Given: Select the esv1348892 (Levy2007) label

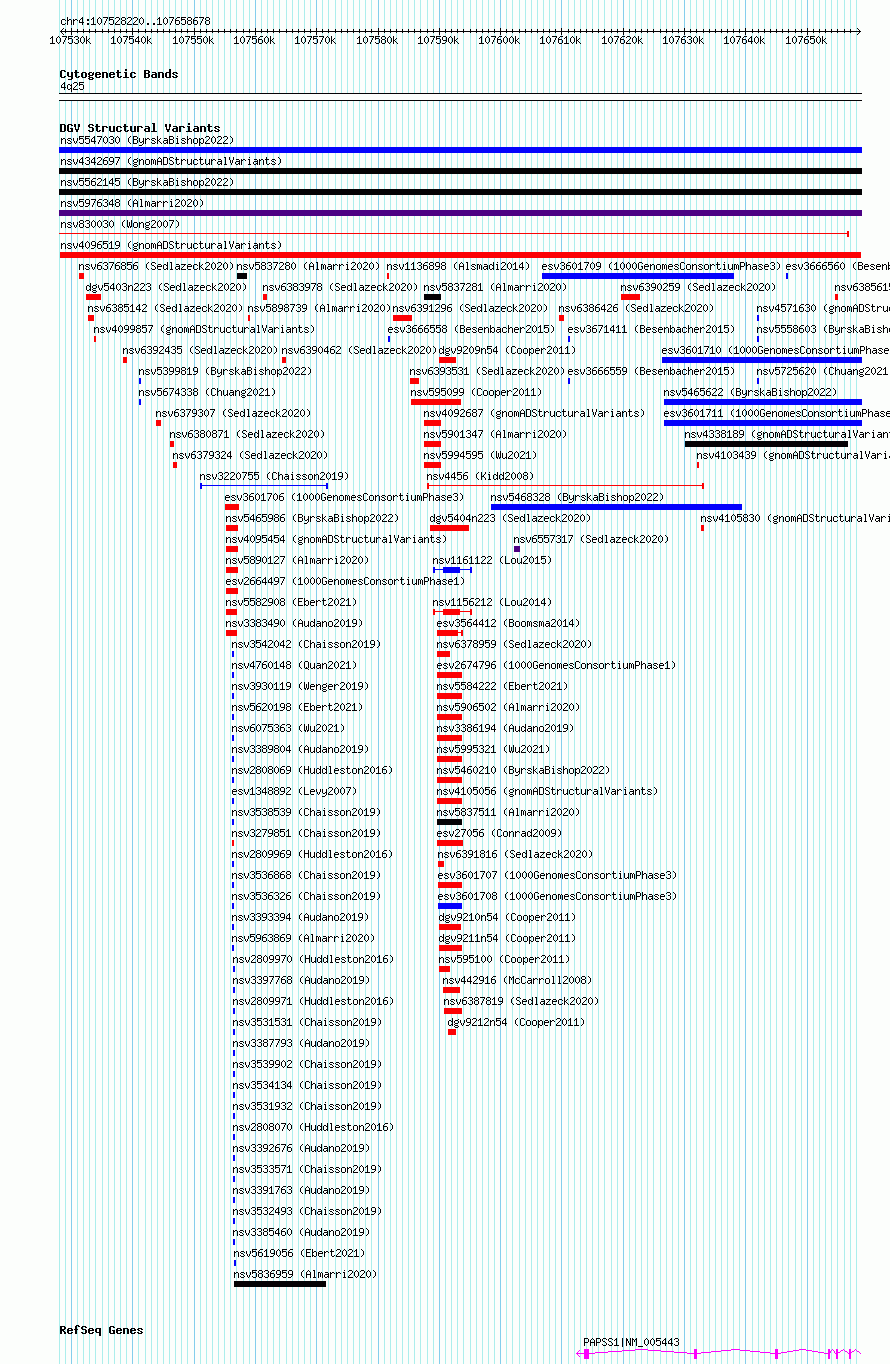Looking at the screenshot, I should tap(294, 791).
